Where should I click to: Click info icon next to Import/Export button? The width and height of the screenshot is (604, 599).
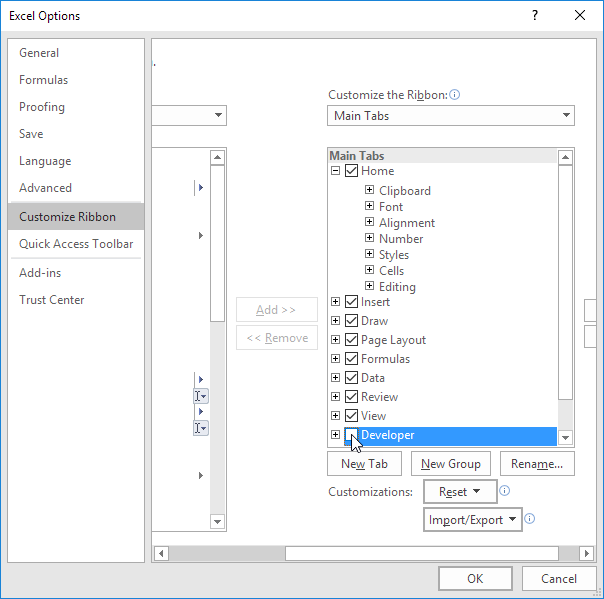(530, 518)
